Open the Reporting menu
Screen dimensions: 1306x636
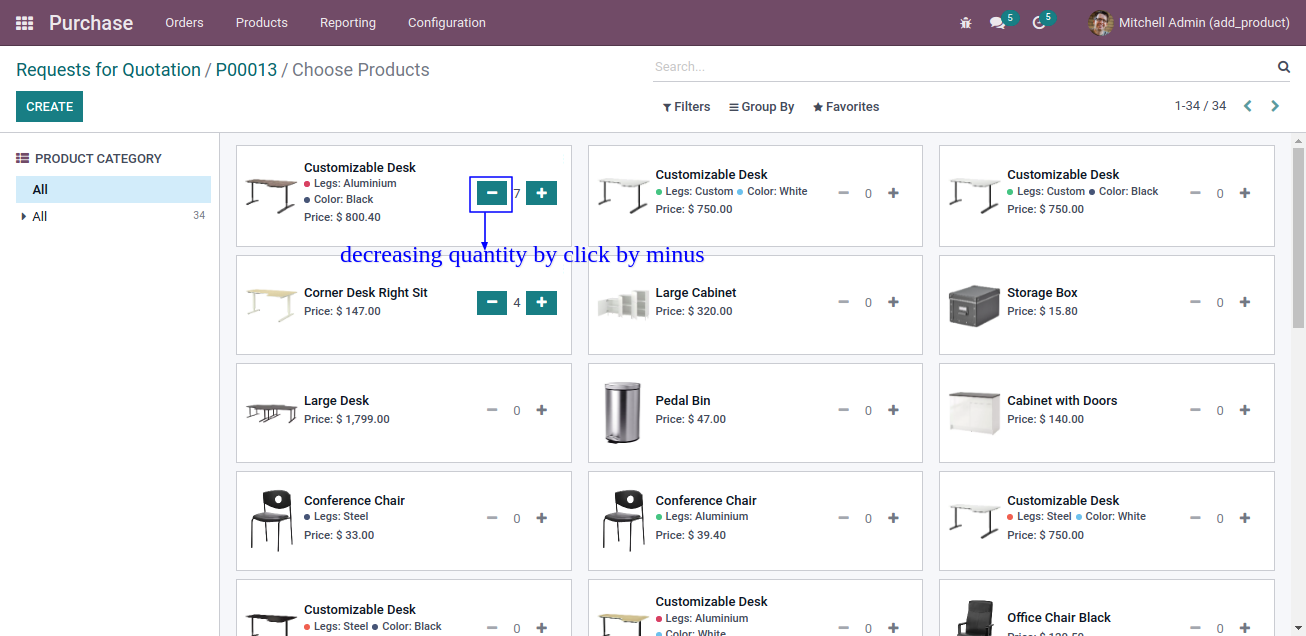[348, 23]
